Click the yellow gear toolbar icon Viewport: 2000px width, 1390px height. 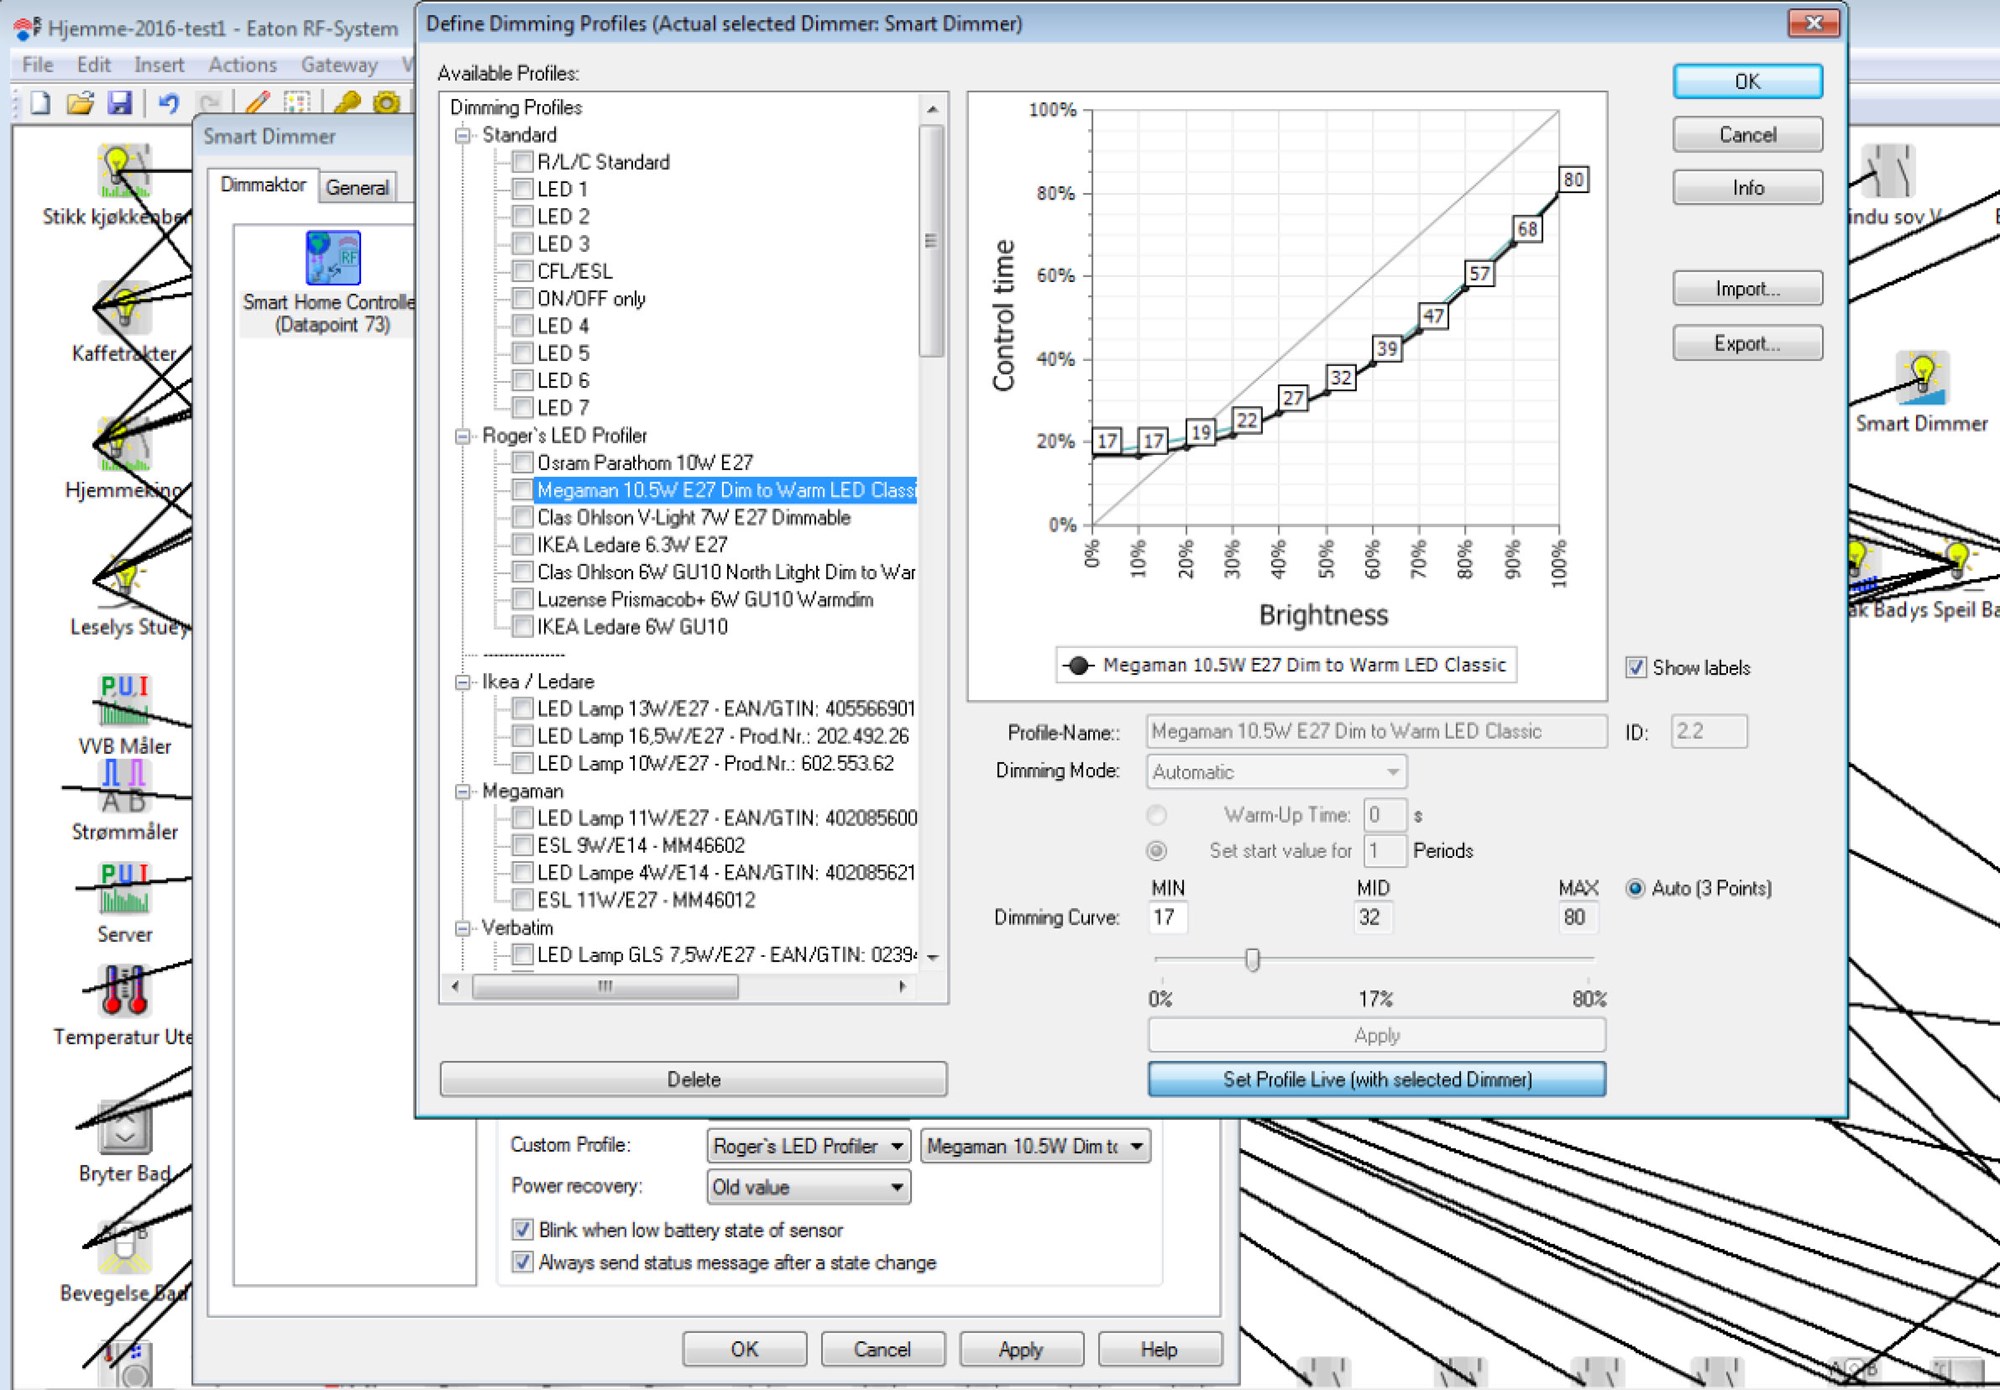(386, 102)
